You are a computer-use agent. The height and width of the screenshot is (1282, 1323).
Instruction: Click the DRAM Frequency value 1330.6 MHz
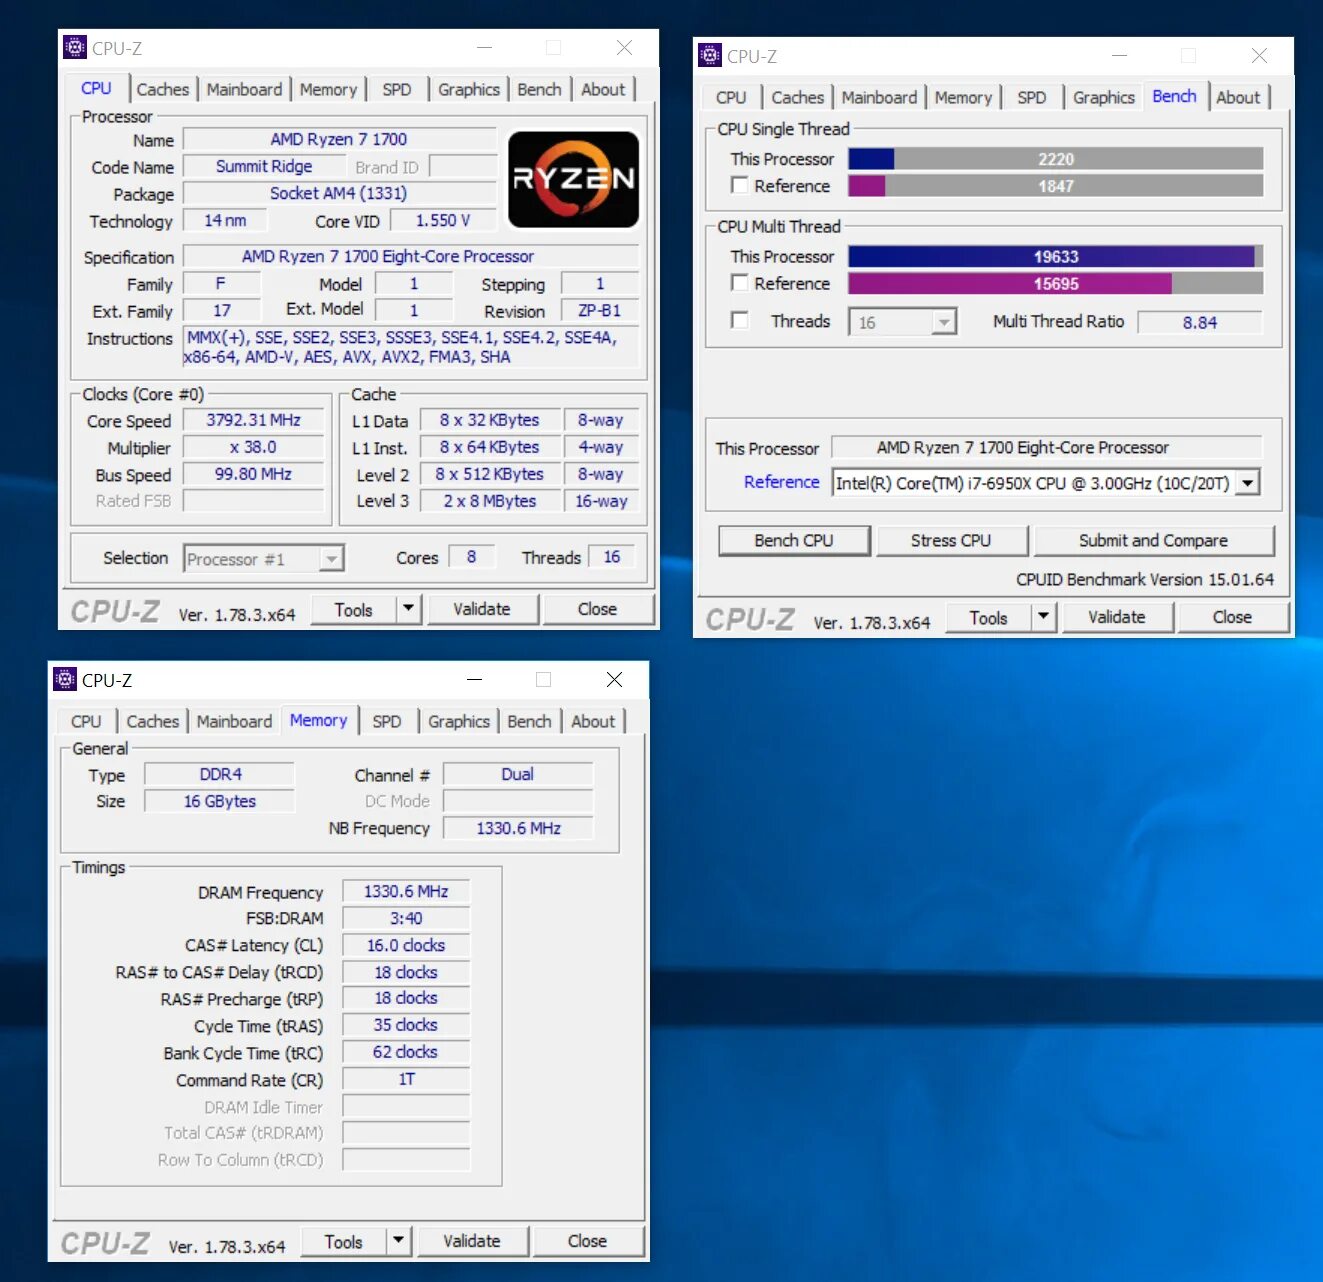click(x=406, y=891)
